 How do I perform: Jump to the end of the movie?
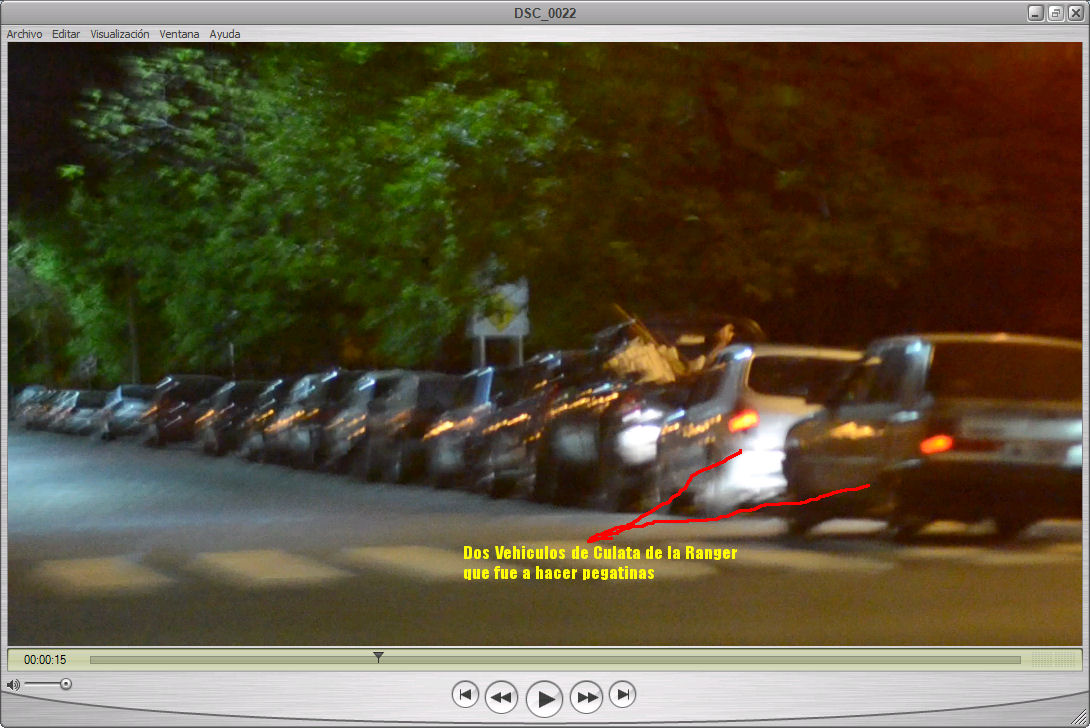click(x=623, y=694)
